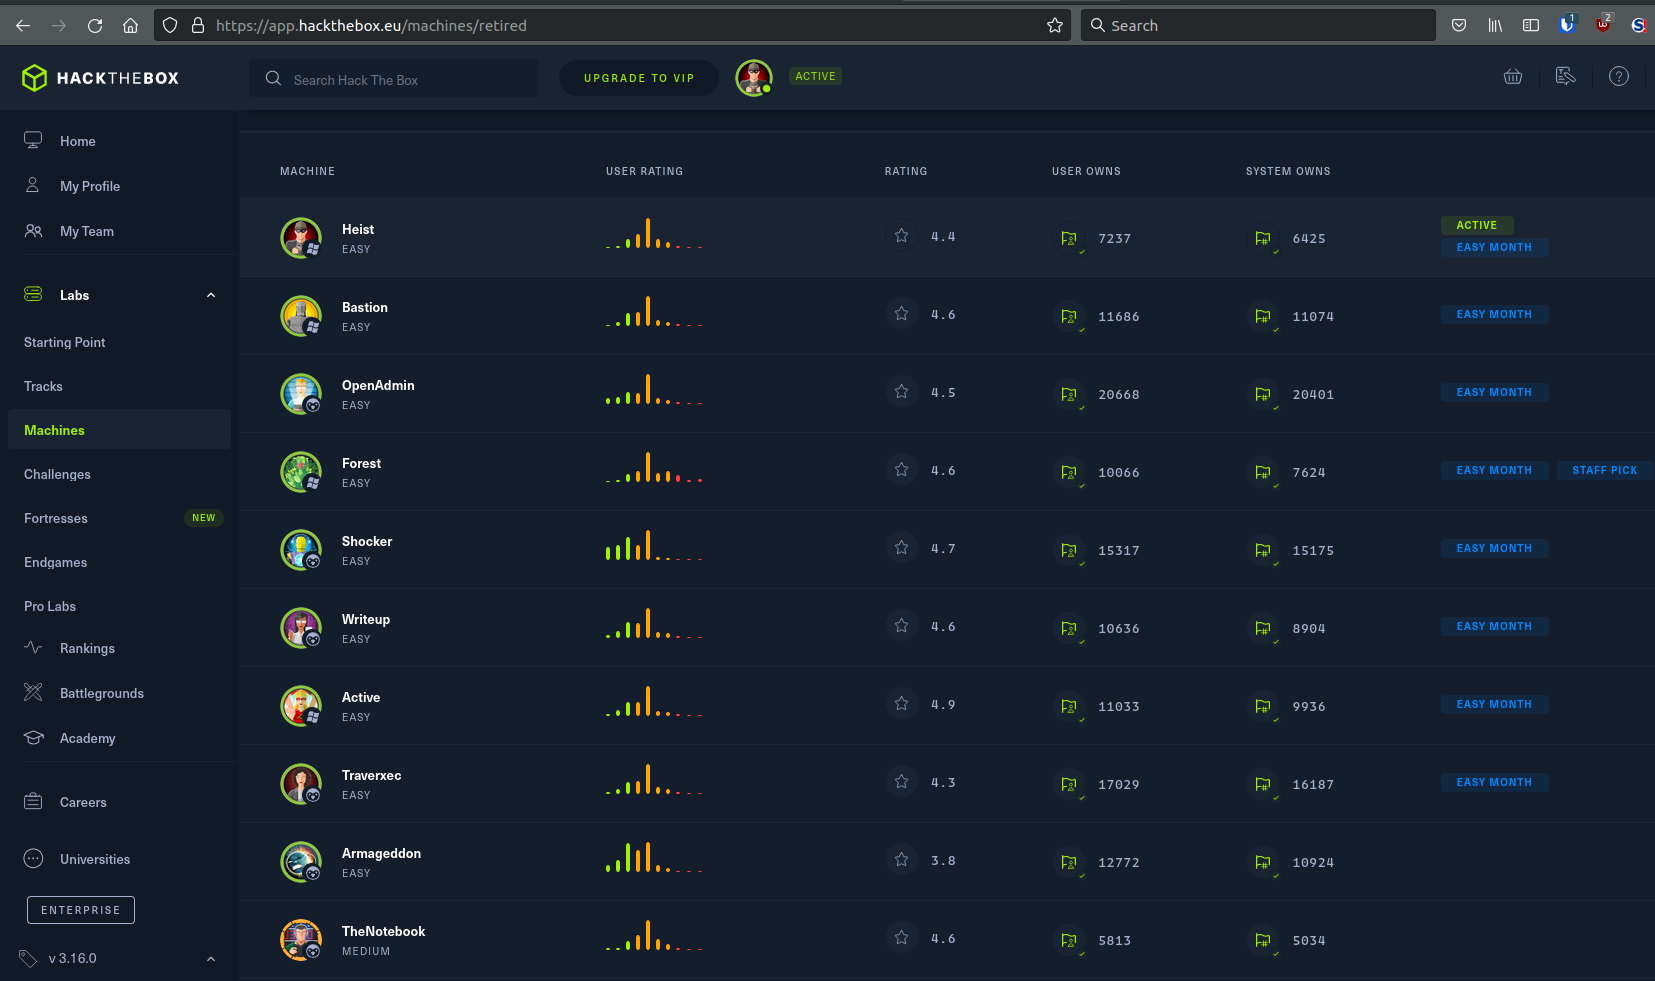Expand the version v 3.16.0 chevron
The image size is (1655, 981).
pos(211,959)
